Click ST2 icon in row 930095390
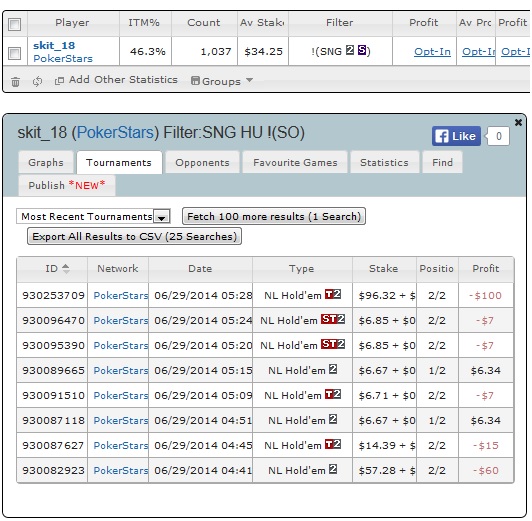 tap(333, 344)
